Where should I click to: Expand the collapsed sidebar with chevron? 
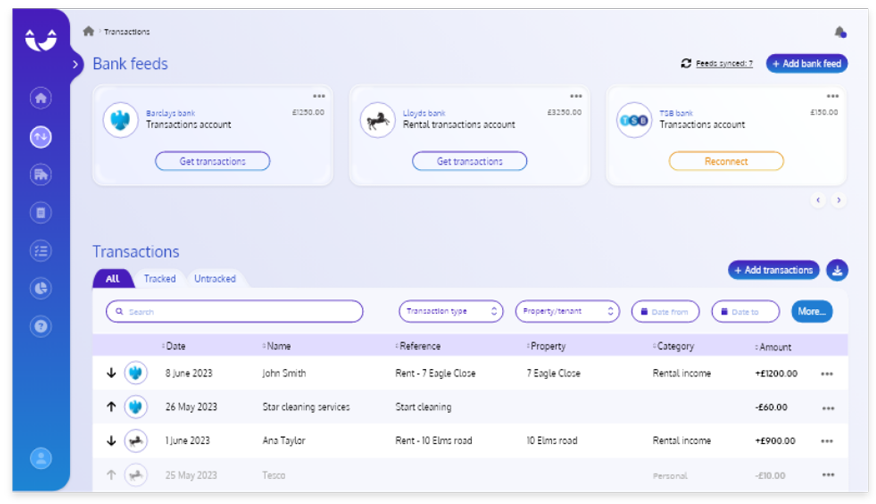[x=77, y=64]
